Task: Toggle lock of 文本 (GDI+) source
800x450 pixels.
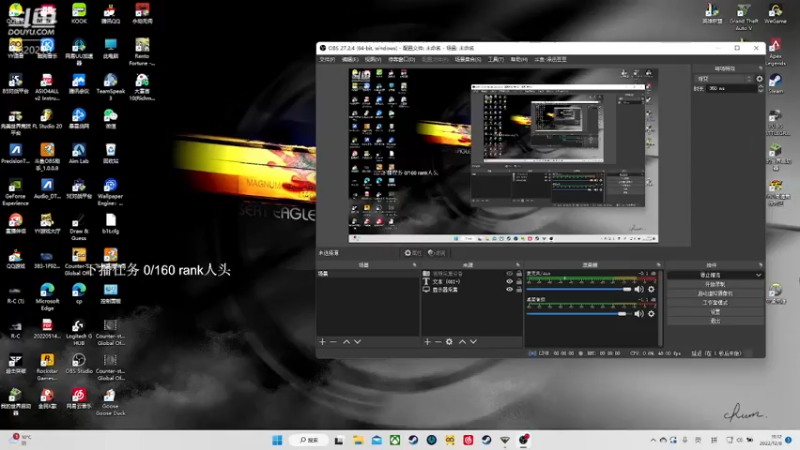Action: (519, 282)
